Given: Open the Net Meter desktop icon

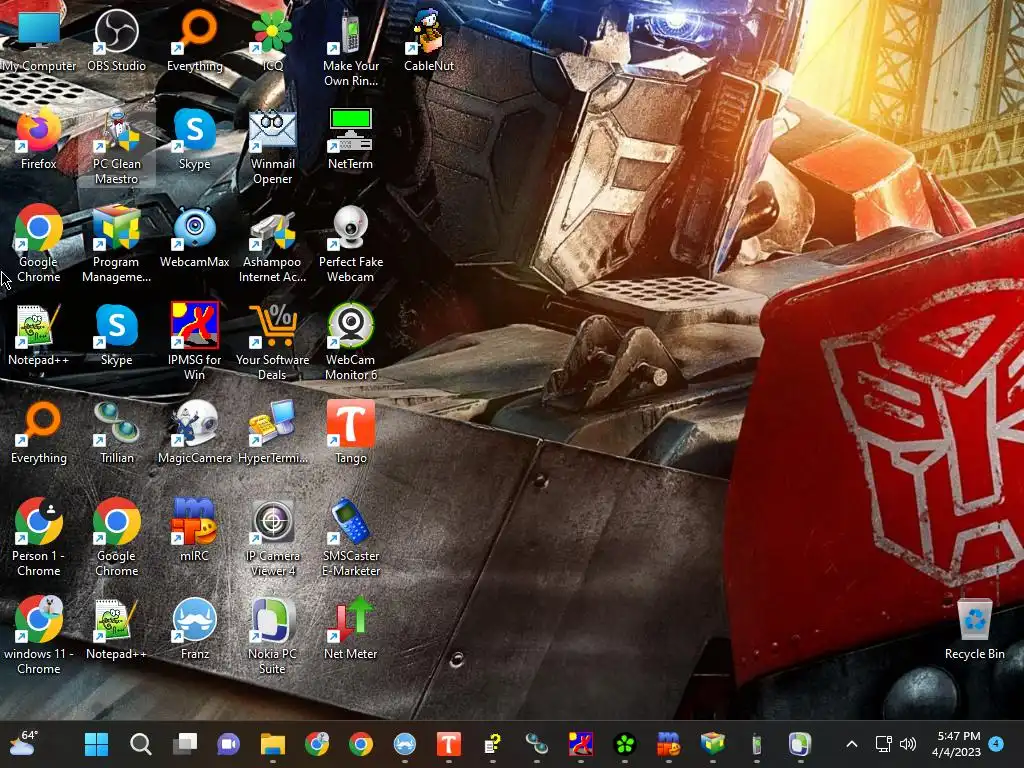Looking at the screenshot, I should pyautogui.click(x=351, y=628).
